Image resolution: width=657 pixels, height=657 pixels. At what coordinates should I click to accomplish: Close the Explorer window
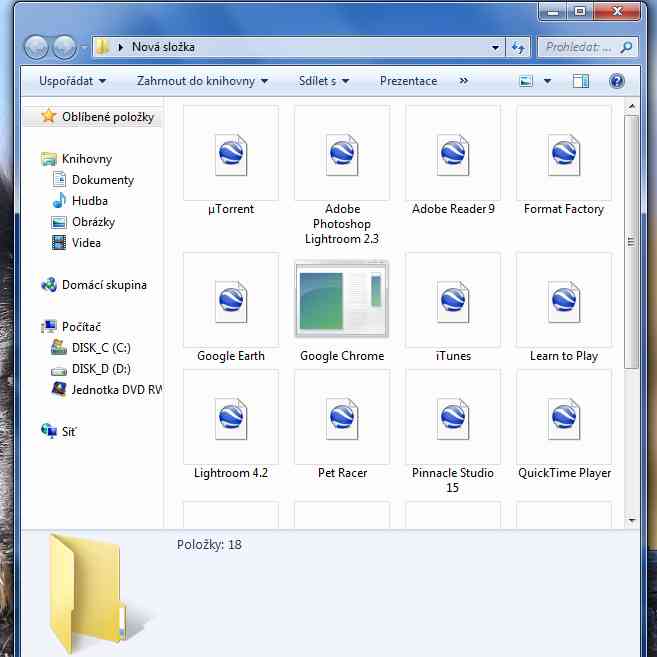click(x=617, y=12)
